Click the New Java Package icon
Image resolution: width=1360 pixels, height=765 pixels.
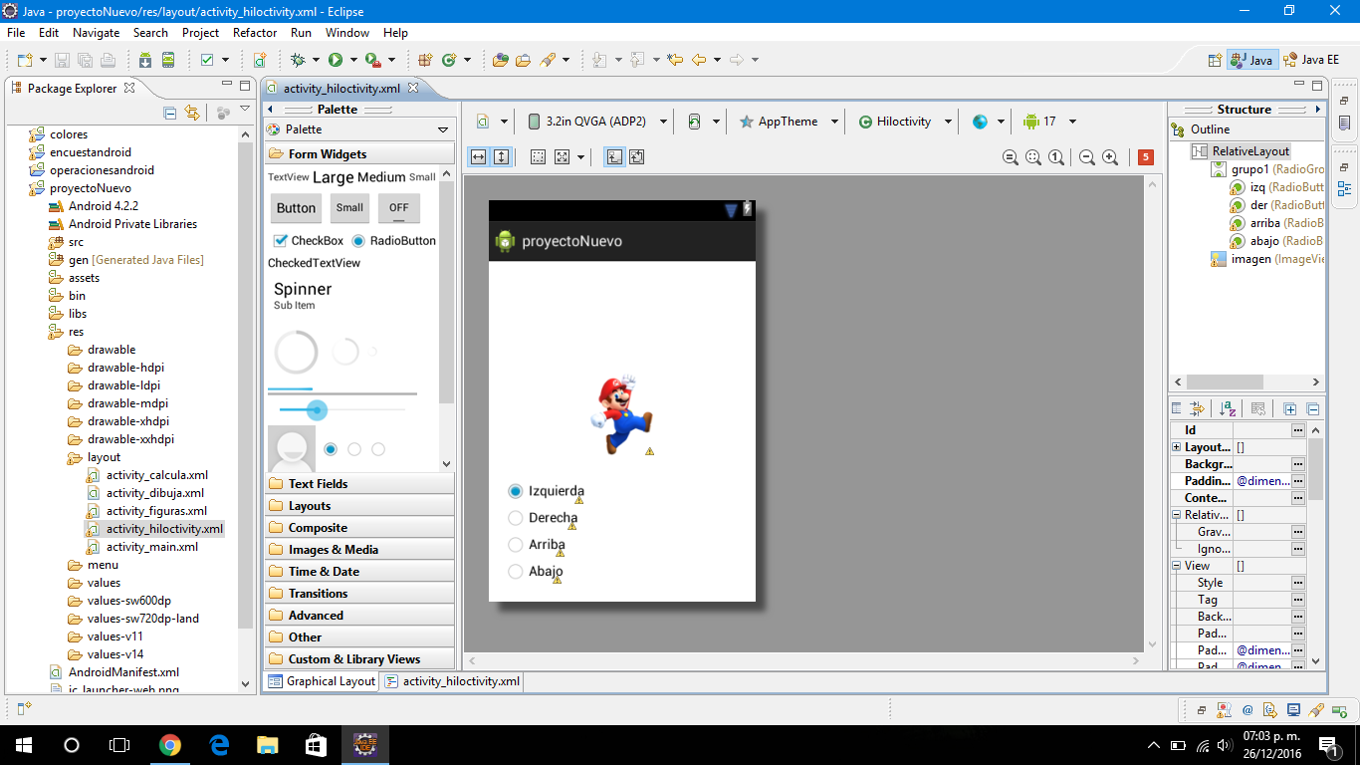(x=425, y=60)
